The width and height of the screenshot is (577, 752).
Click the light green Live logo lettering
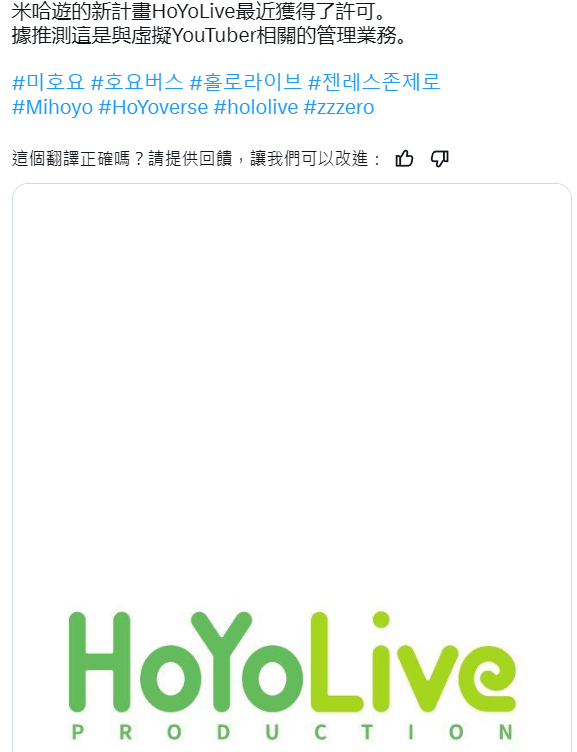tap(413, 662)
